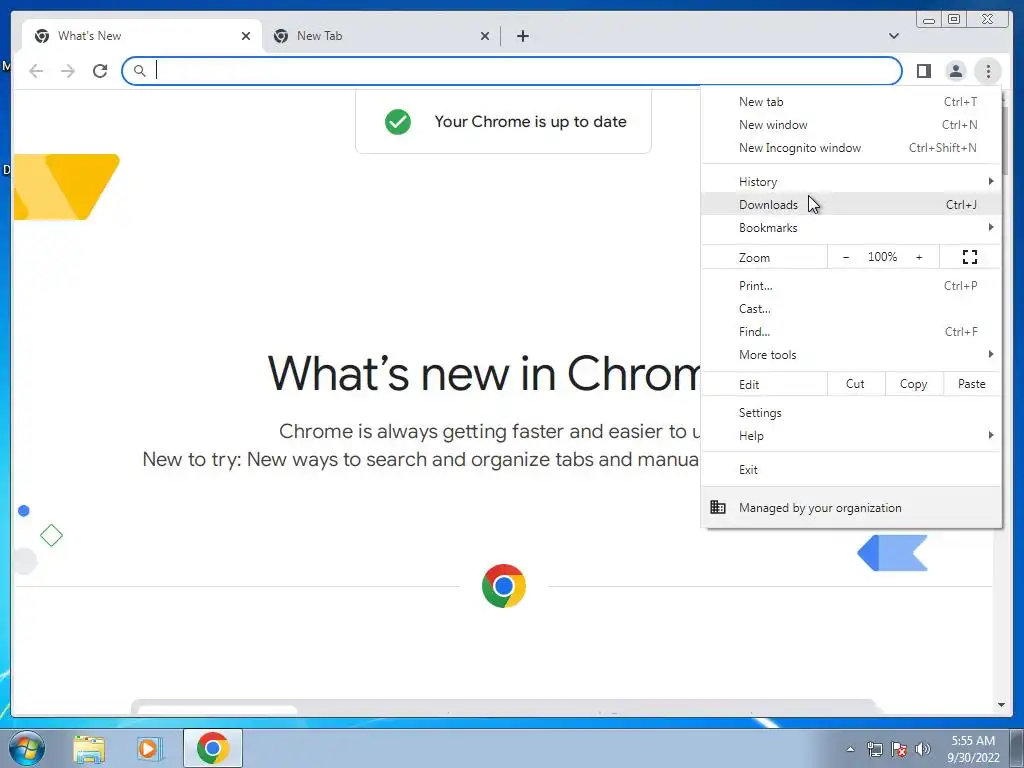Expand the Bookmarks submenu
The height and width of the screenshot is (768, 1024).
(x=851, y=228)
